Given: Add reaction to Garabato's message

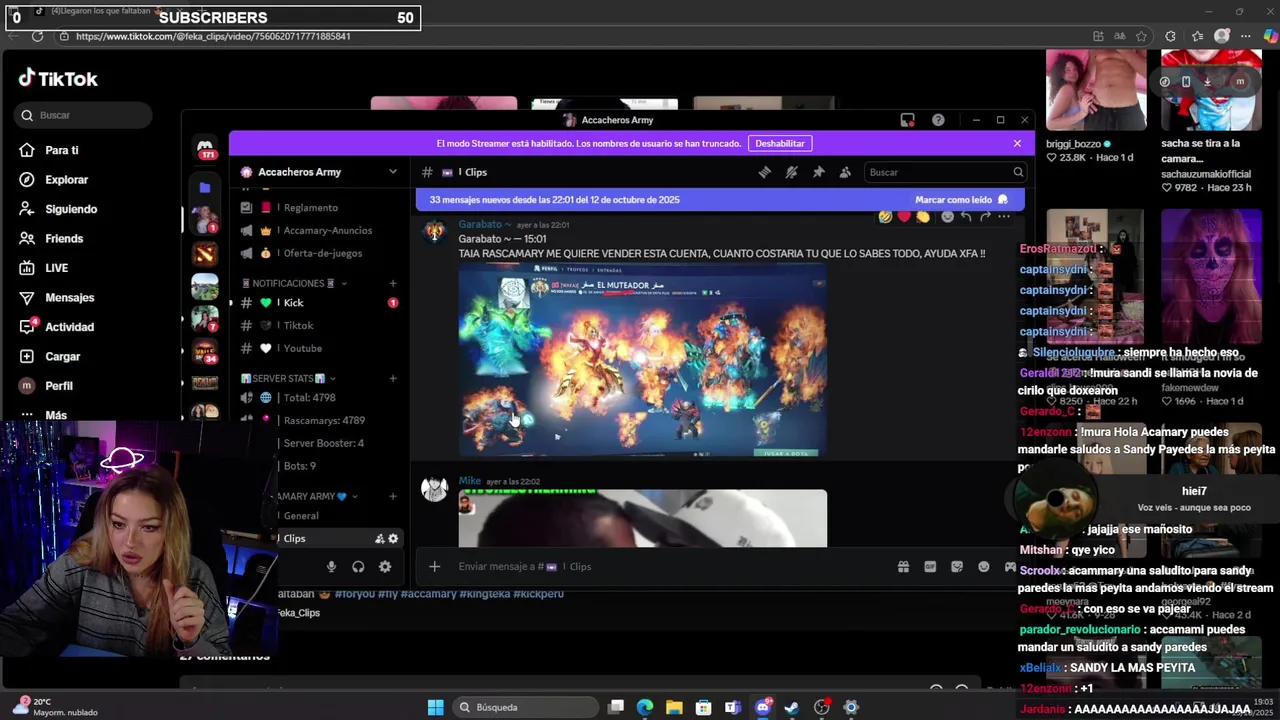Looking at the screenshot, I should [x=947, y=216].
